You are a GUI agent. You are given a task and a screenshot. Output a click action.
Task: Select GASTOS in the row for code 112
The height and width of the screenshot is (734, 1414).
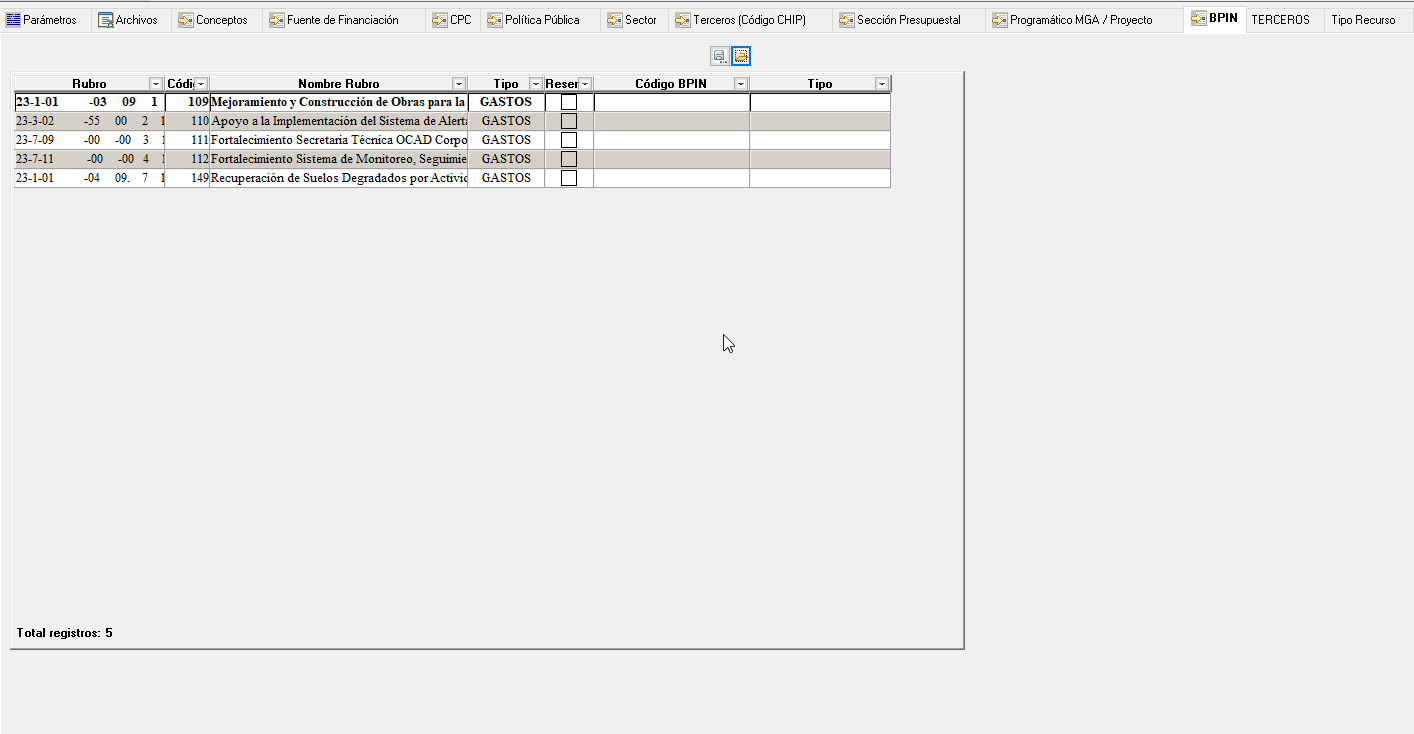[506, 159]
